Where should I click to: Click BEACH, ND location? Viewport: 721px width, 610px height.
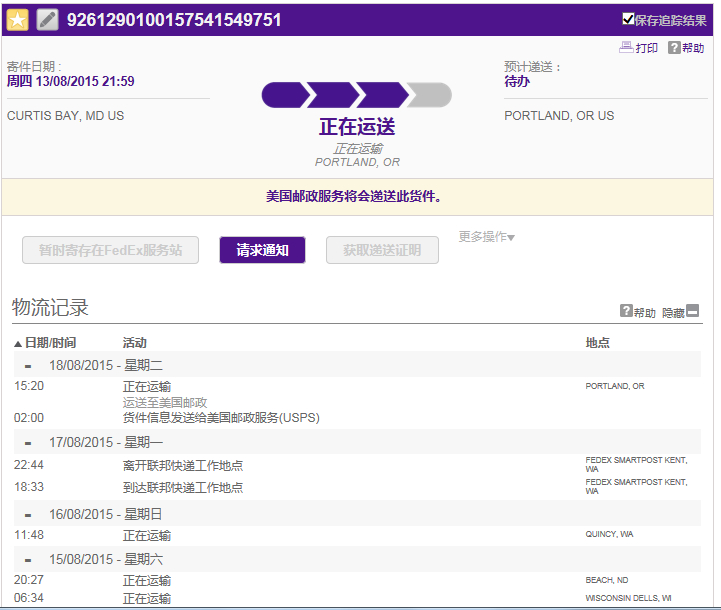607,580
